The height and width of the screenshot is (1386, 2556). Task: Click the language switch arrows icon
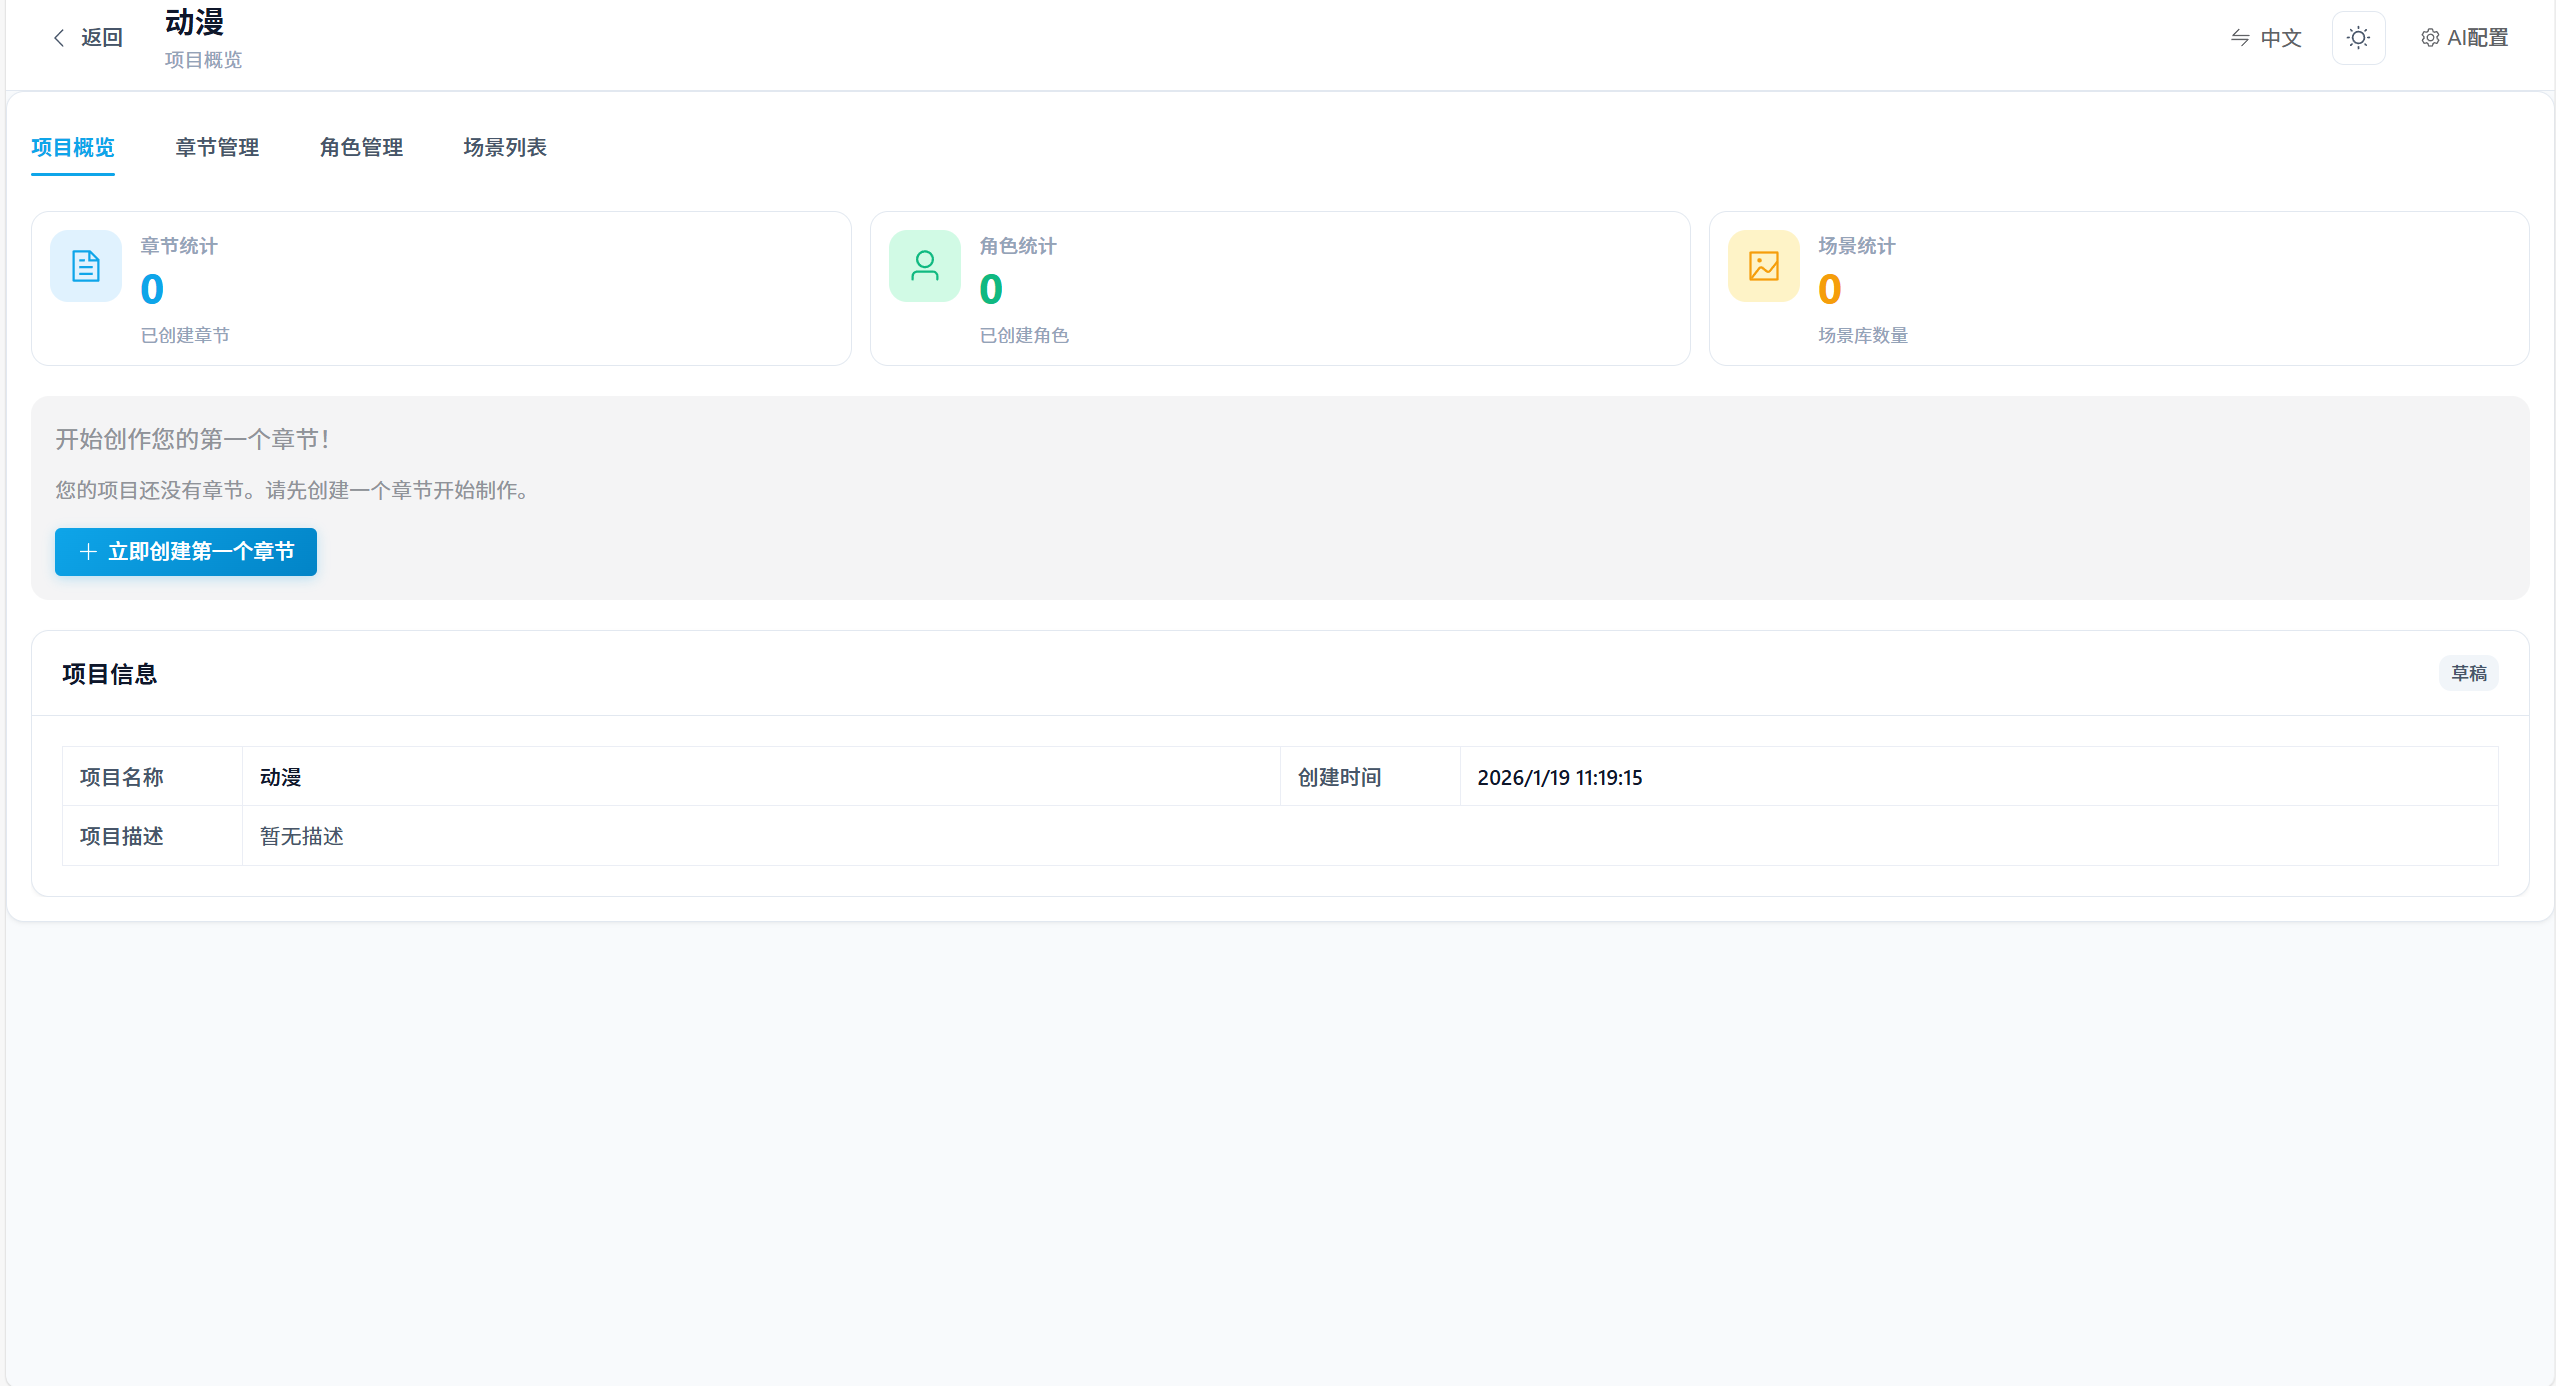[x=2240, y=38]
